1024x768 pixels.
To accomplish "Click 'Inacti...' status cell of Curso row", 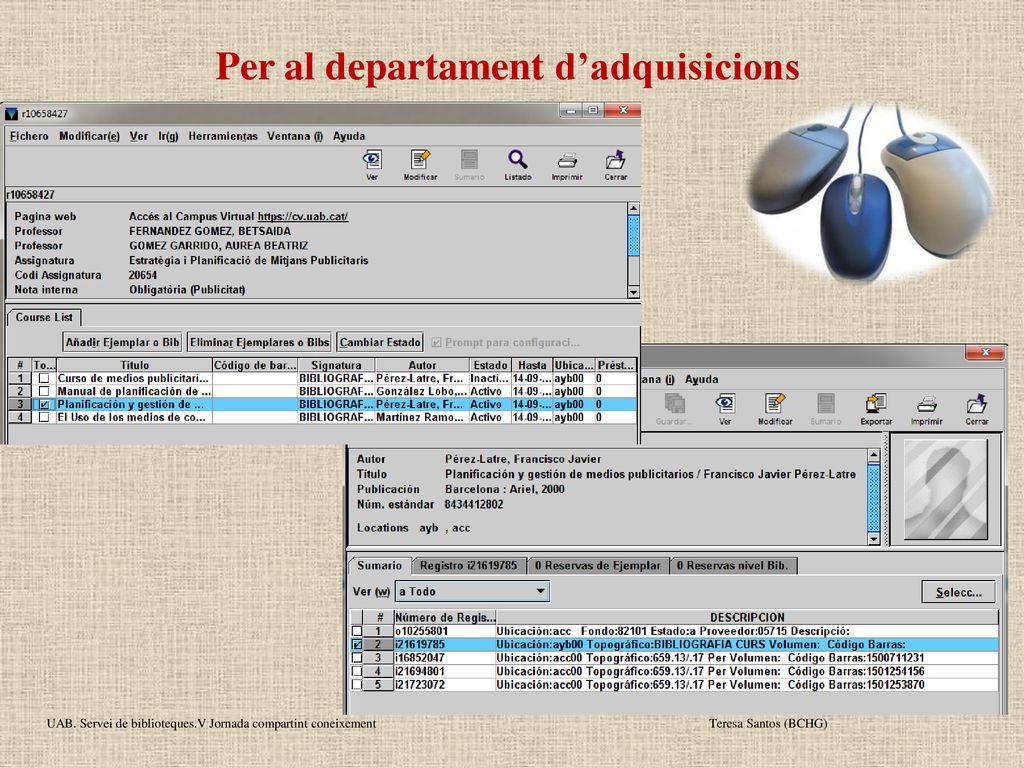I will pos(490,378).
